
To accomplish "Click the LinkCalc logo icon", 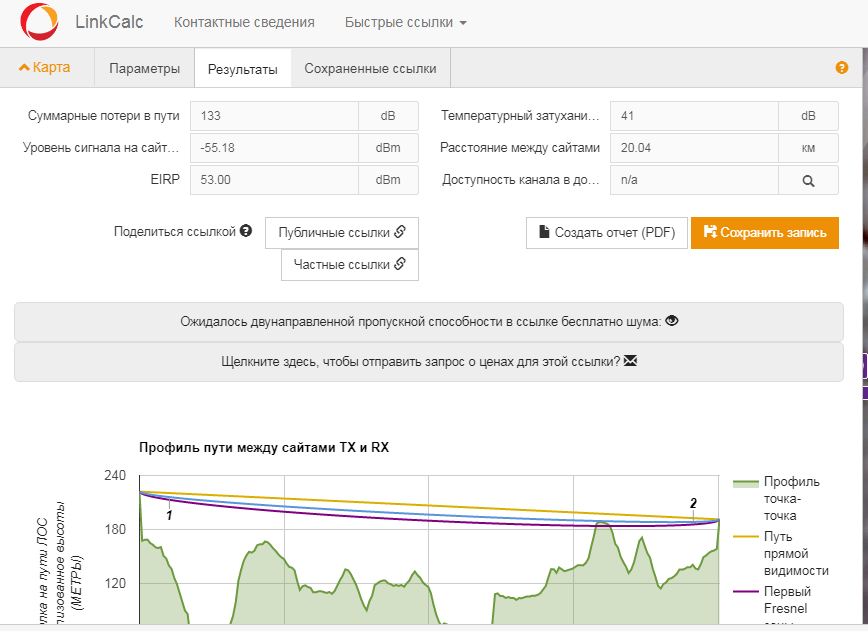I will click(x=39, y=22).
